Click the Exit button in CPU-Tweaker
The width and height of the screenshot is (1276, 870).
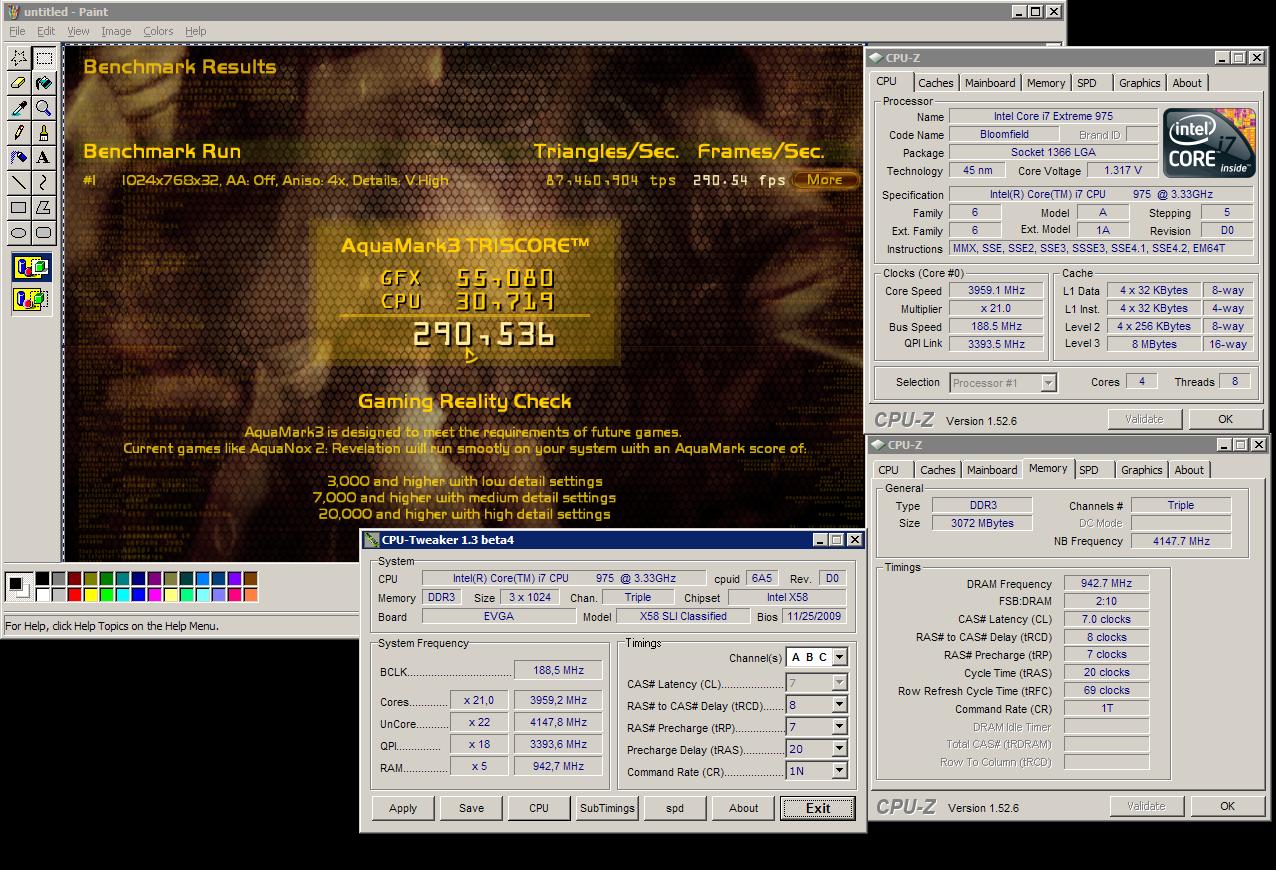point(817,808)
